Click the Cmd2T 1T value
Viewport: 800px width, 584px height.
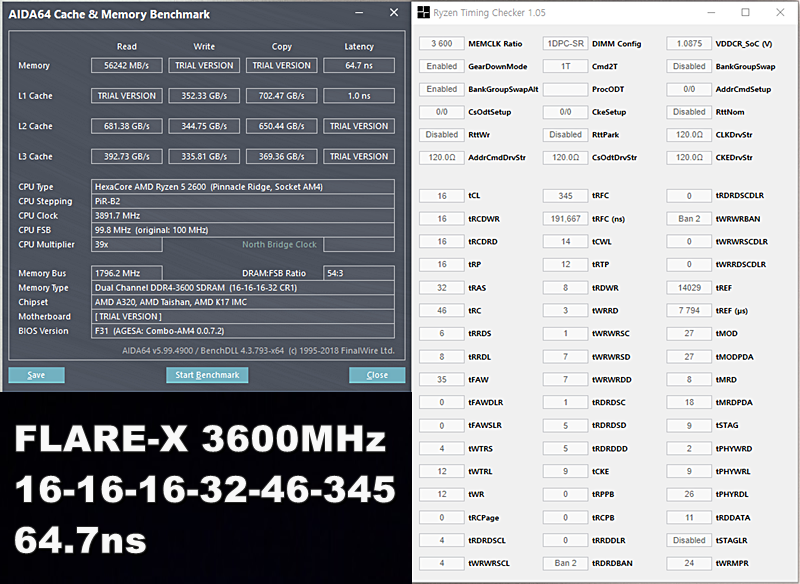coord(565,66)
